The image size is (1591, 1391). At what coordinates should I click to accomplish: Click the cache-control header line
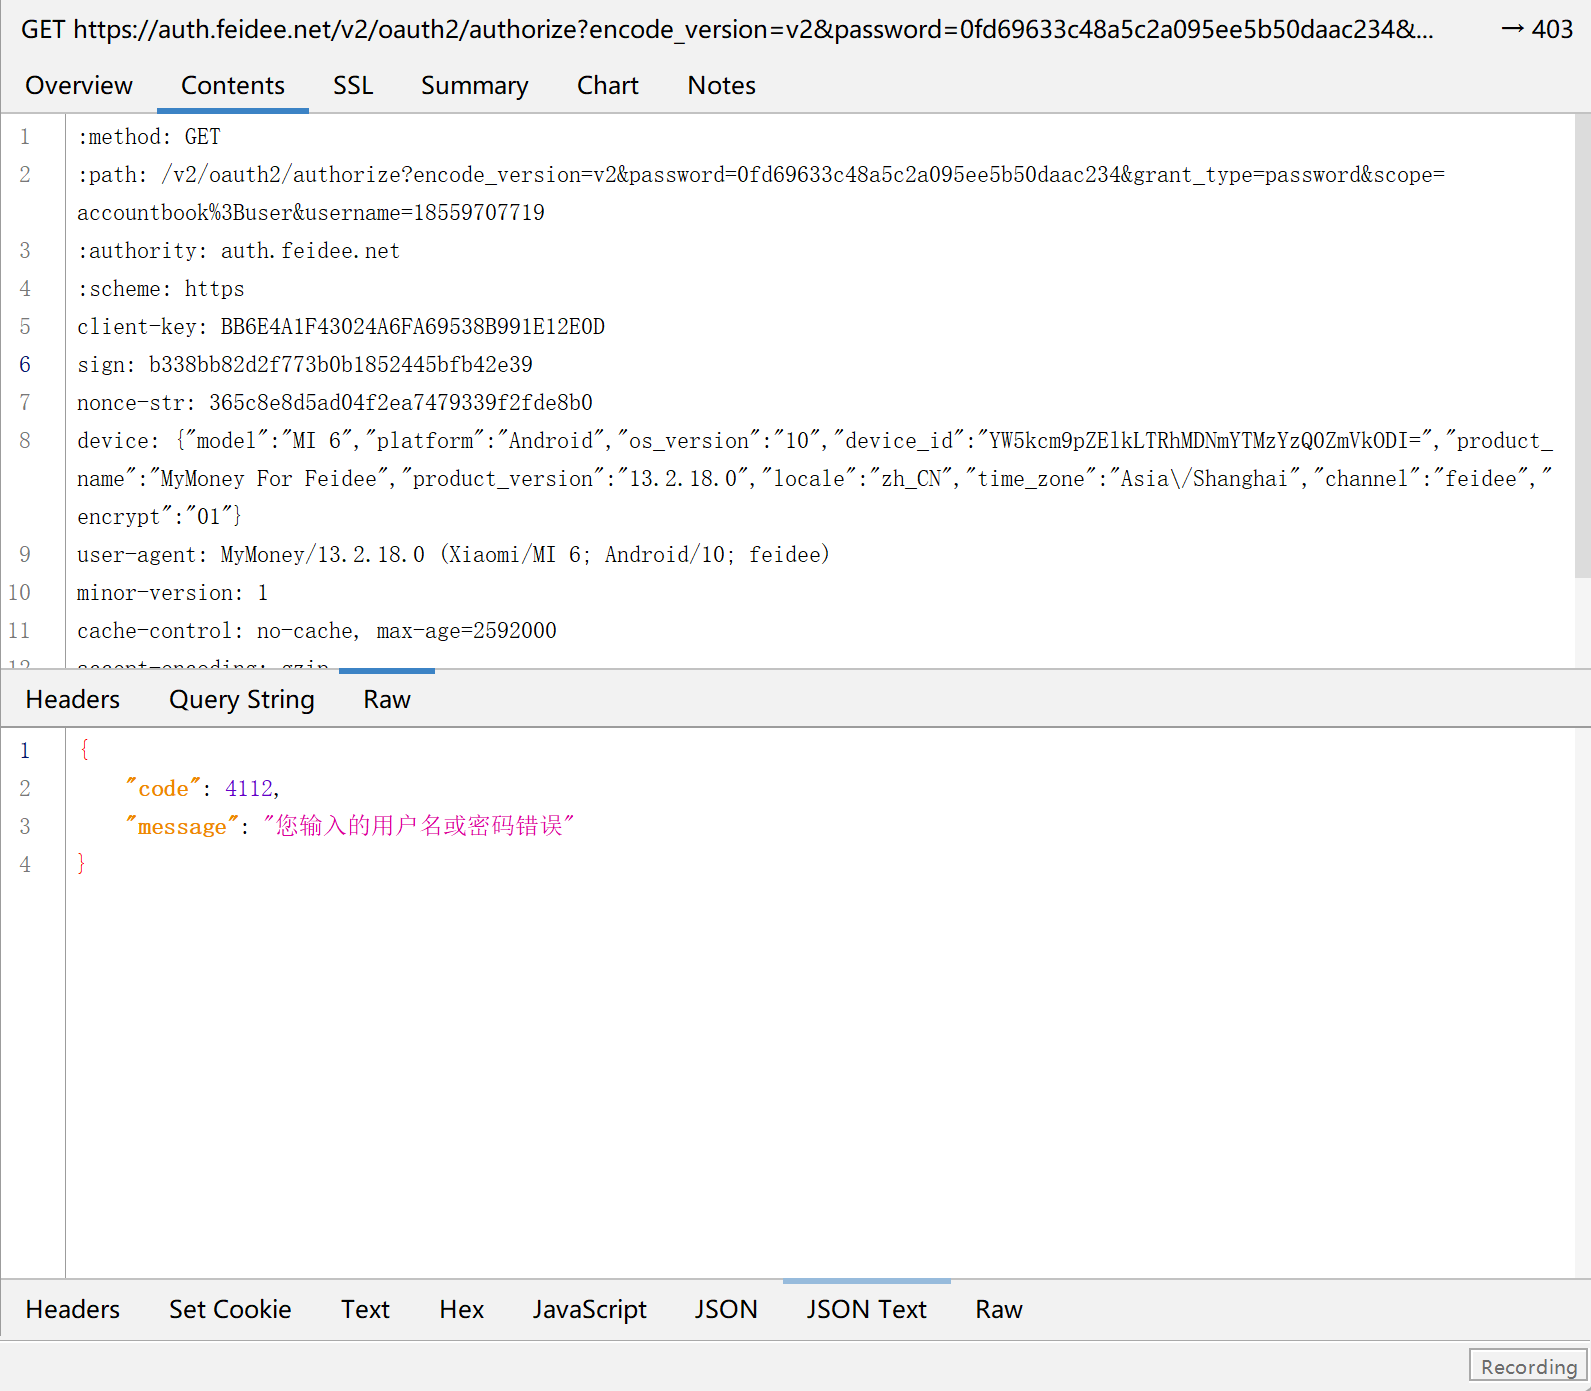click(317, 631)
